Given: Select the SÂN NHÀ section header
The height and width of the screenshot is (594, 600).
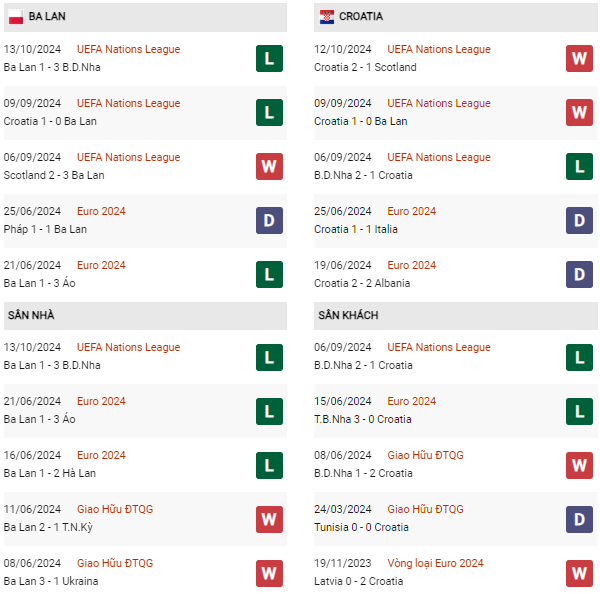Looking at the screenshot, I should (x=145, y=315).
